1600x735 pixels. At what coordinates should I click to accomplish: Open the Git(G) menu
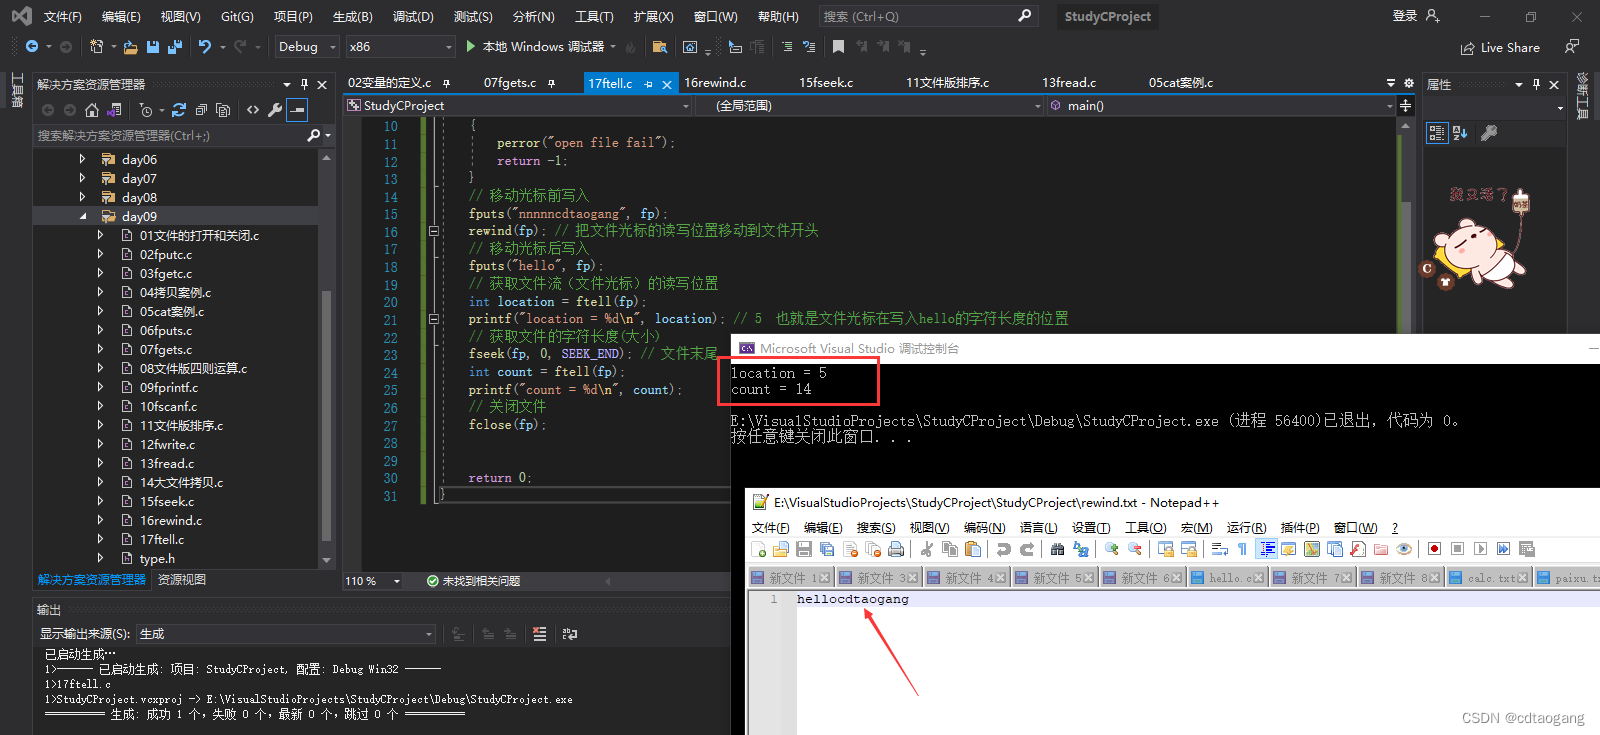coord(237,17)
